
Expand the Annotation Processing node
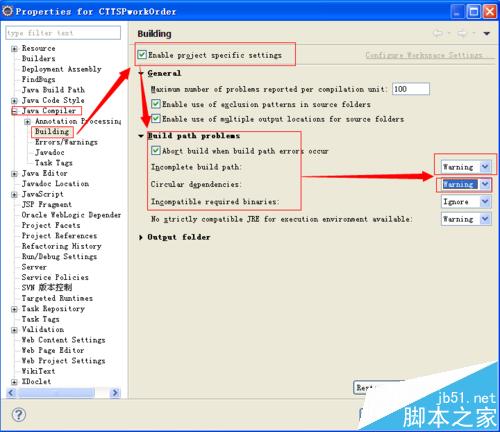pos(28,122)
